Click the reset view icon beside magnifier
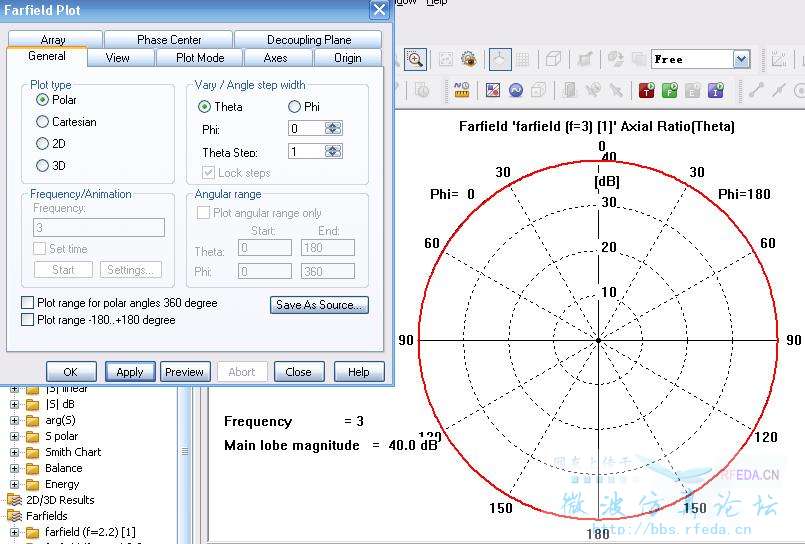The image size is (805, 544). (x=446, y=60)
